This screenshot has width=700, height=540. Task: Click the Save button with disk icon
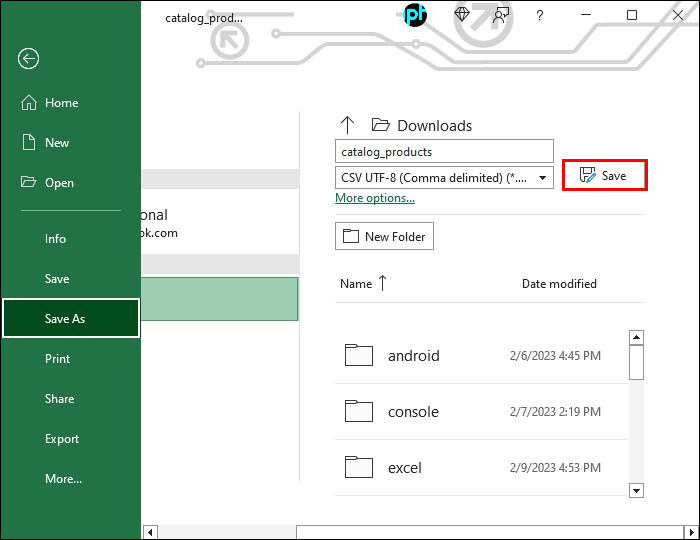[x=604, y=175]
